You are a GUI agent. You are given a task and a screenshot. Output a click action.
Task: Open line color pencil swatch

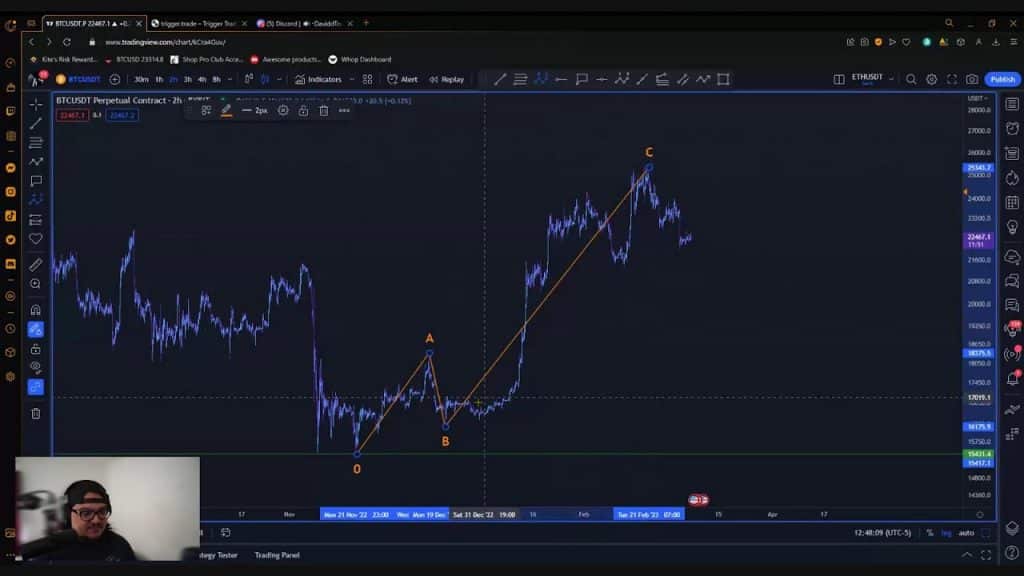tap(227, 110)
